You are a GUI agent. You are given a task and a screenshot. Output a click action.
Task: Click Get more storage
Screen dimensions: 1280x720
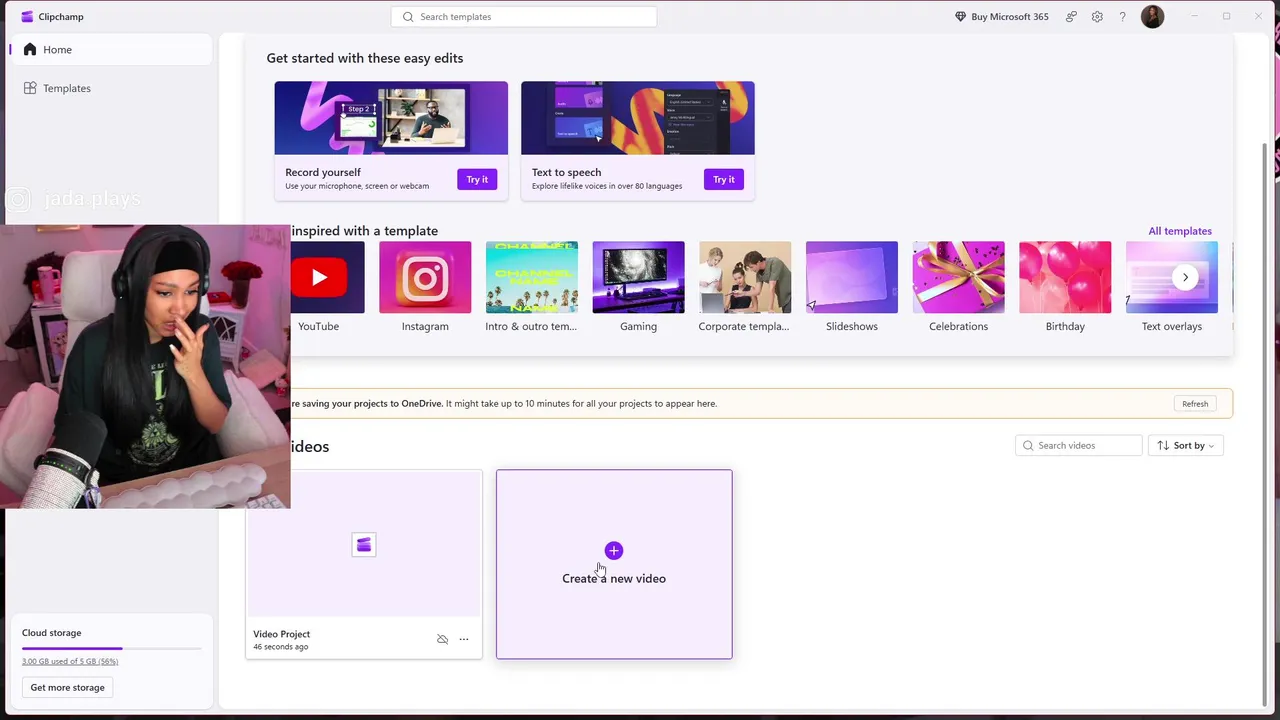coord(67,688)
